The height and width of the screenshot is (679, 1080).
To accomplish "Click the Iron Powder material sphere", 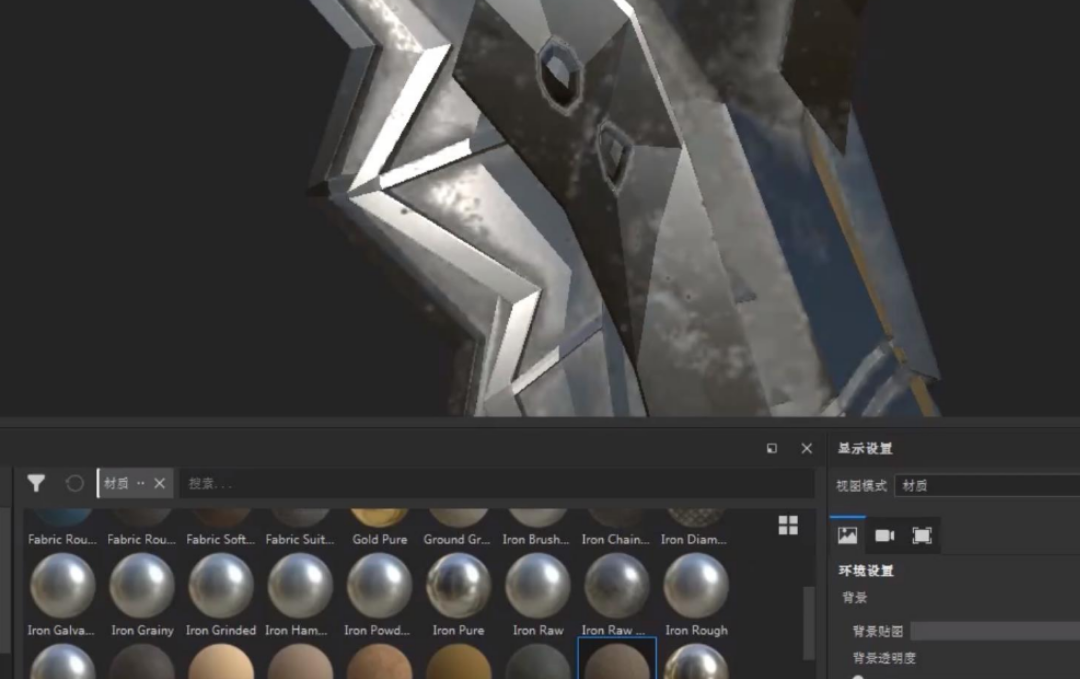I will click(379, 587).
